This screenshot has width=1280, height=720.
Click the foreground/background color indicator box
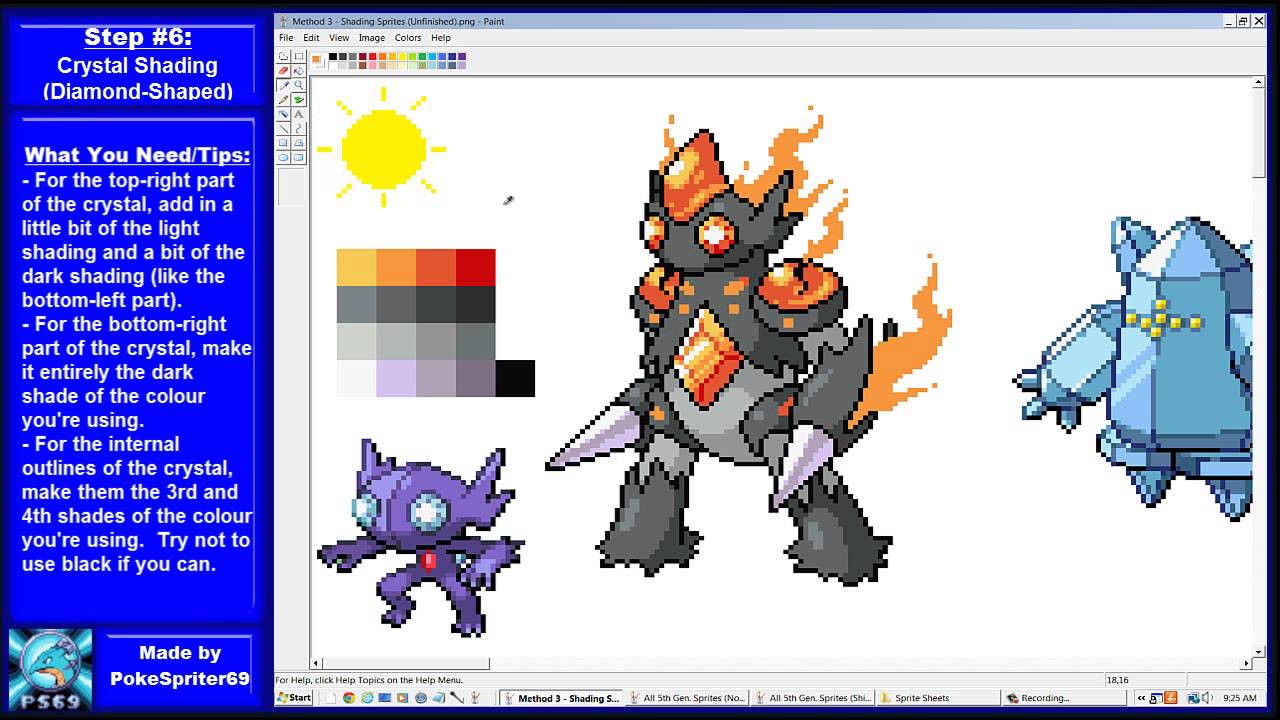pos(317,60)
